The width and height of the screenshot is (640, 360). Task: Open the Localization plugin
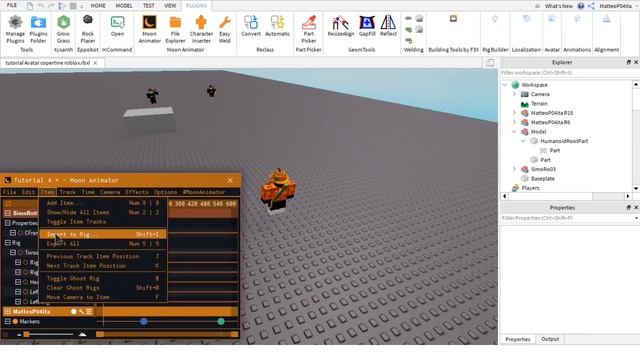(x=527, y=18)
